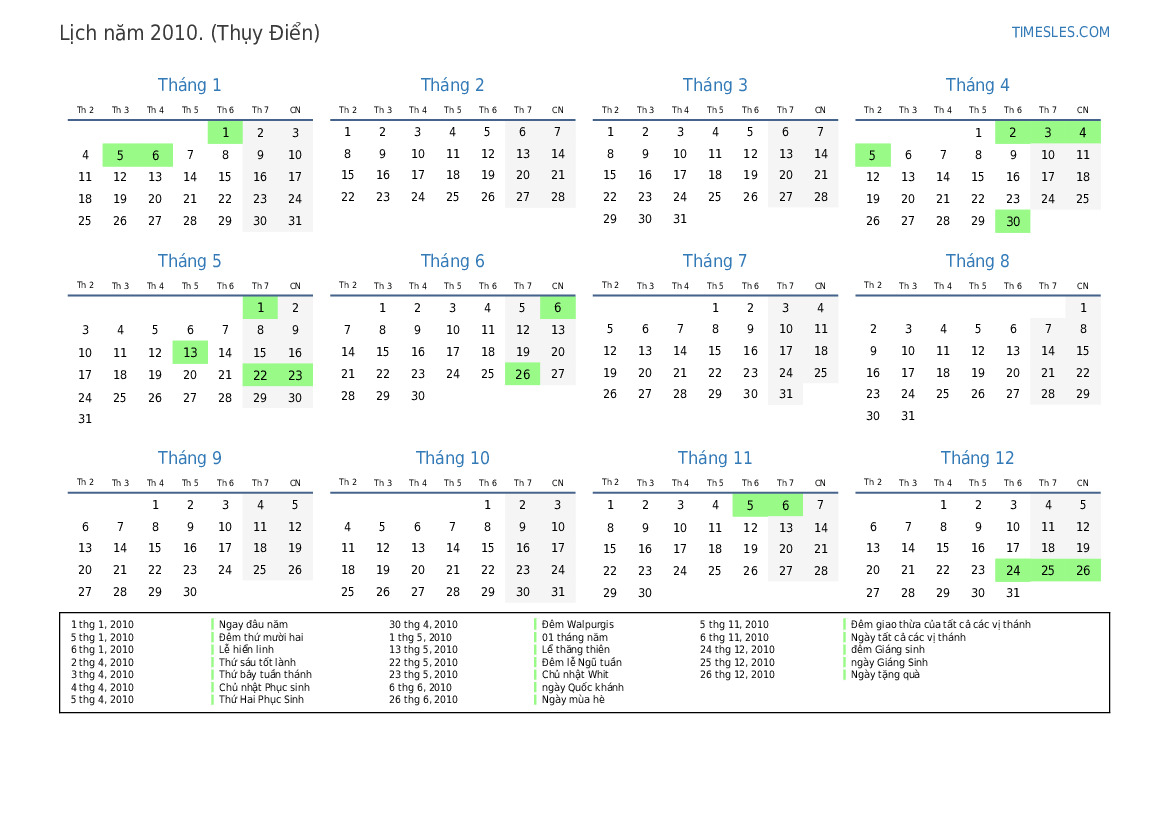This screenshot has height=827, width=1169.
Task: Click highlighted day 30 in Tháng 4
Action: (1012, 222)
